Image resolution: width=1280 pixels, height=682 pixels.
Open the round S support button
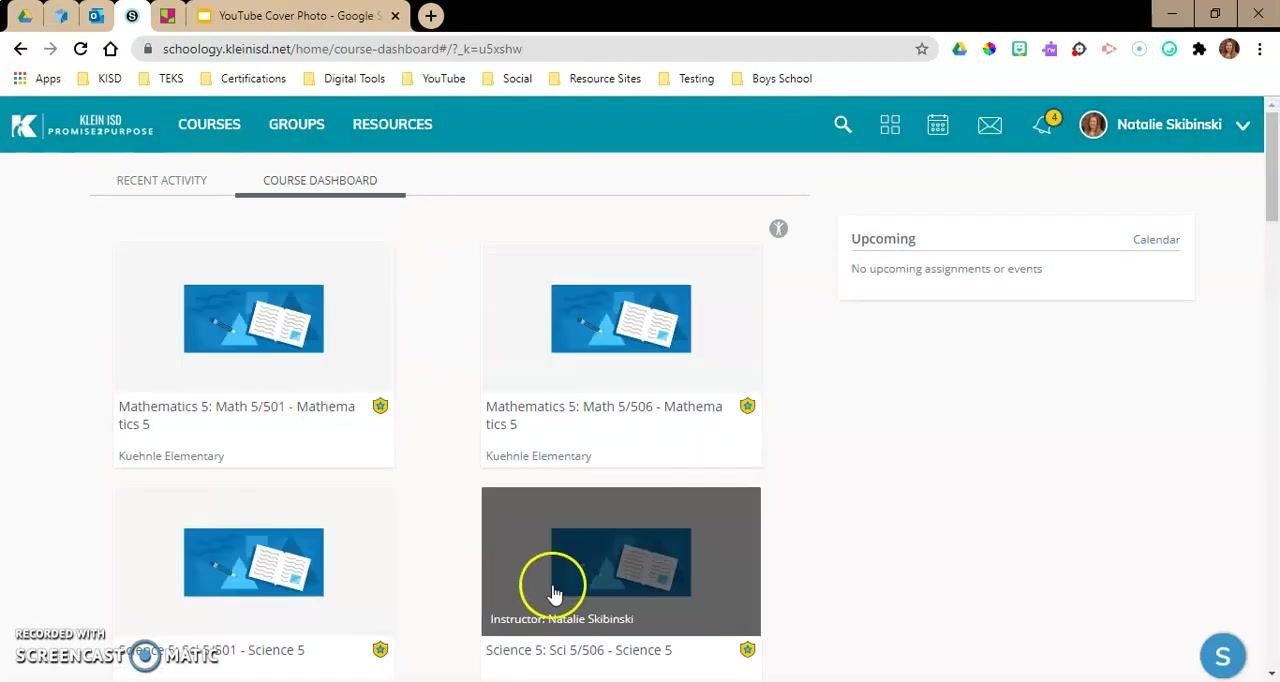pos(1222,656)
